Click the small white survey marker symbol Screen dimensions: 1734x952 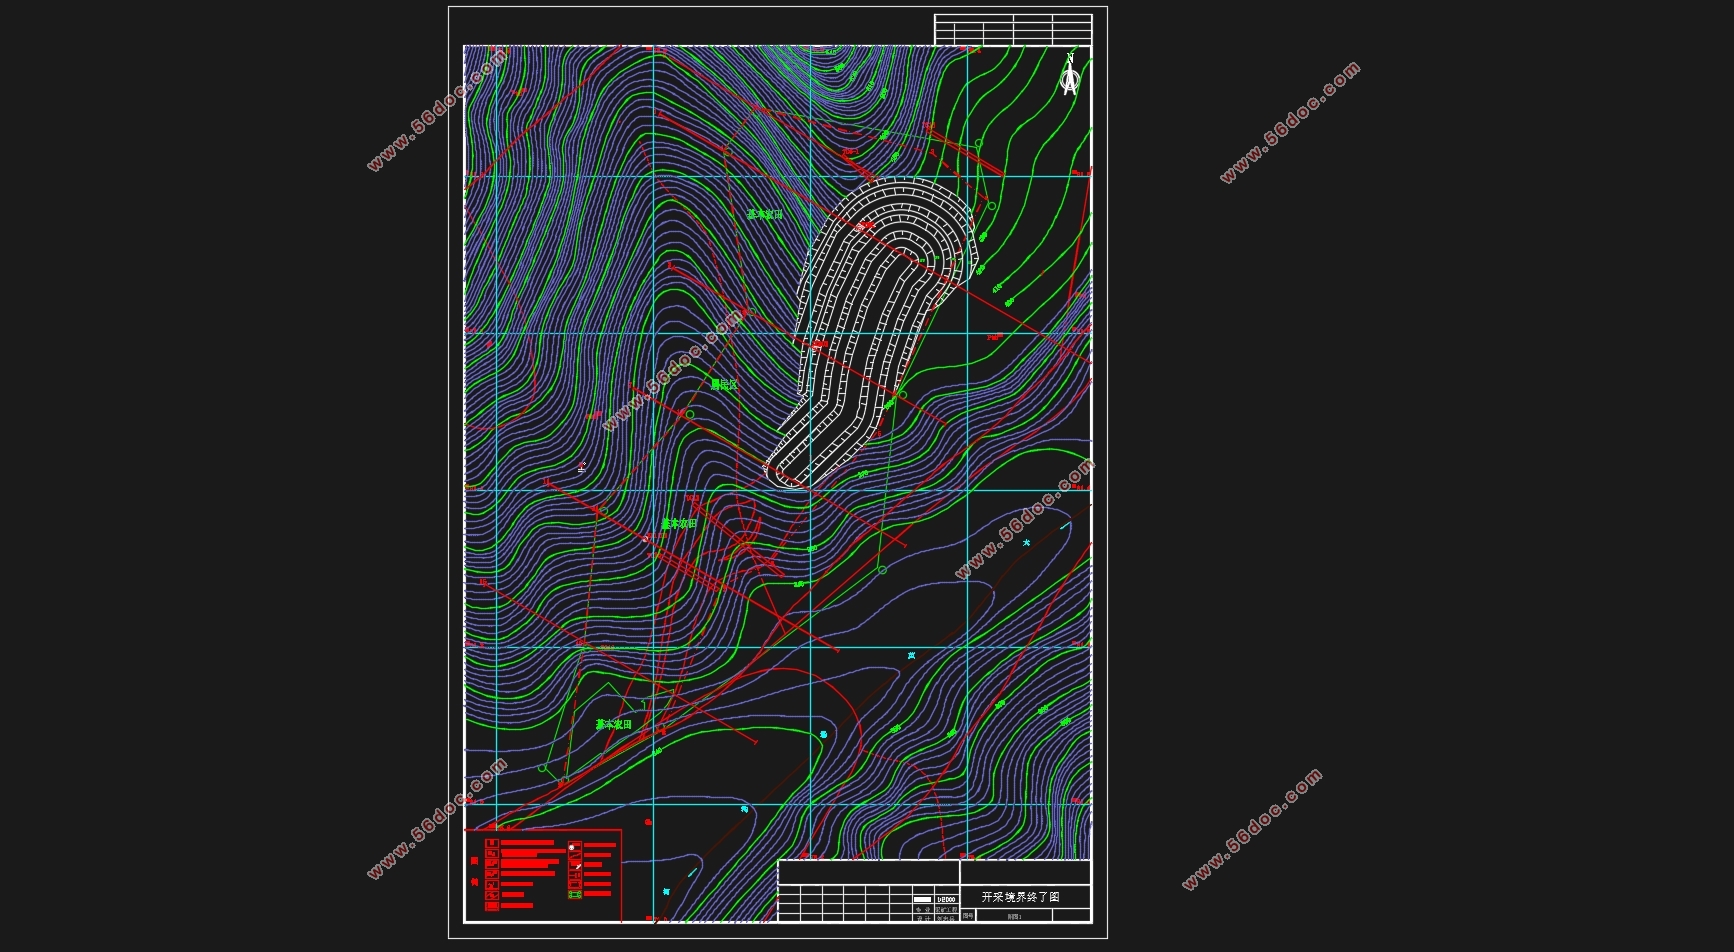582,466
